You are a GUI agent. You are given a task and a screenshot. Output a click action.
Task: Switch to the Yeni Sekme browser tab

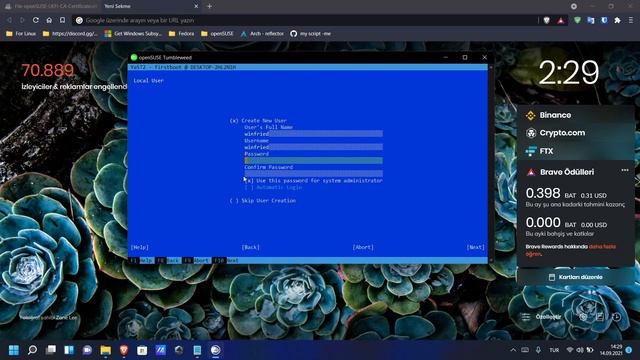[147, 6]
